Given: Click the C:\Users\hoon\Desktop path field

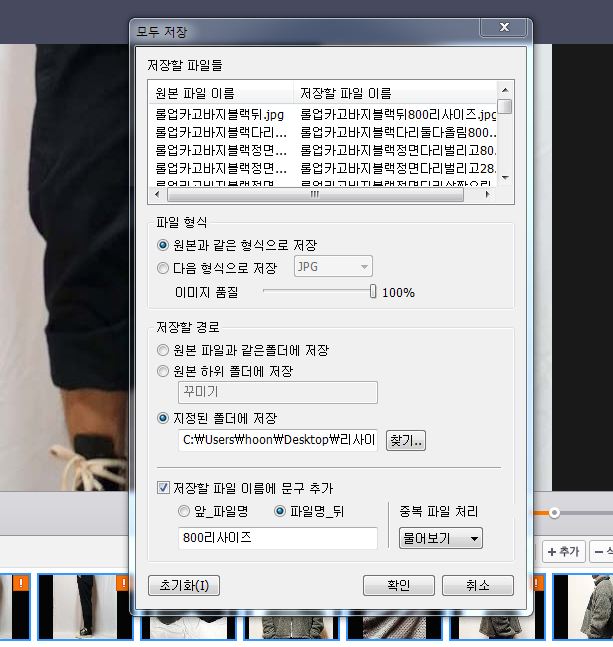Looking at the screenshot, I should point(278,440).
